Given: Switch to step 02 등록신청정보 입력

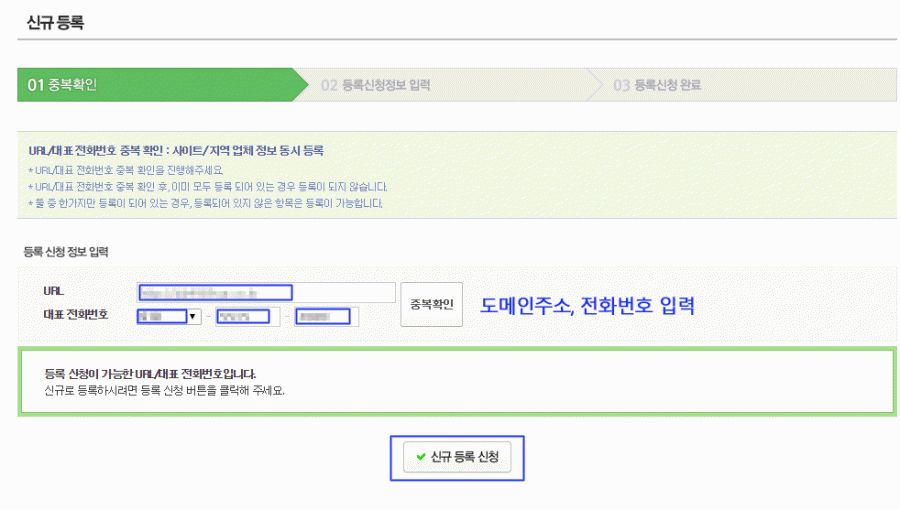Looking at the screenshot, I should tap(375, 85).
